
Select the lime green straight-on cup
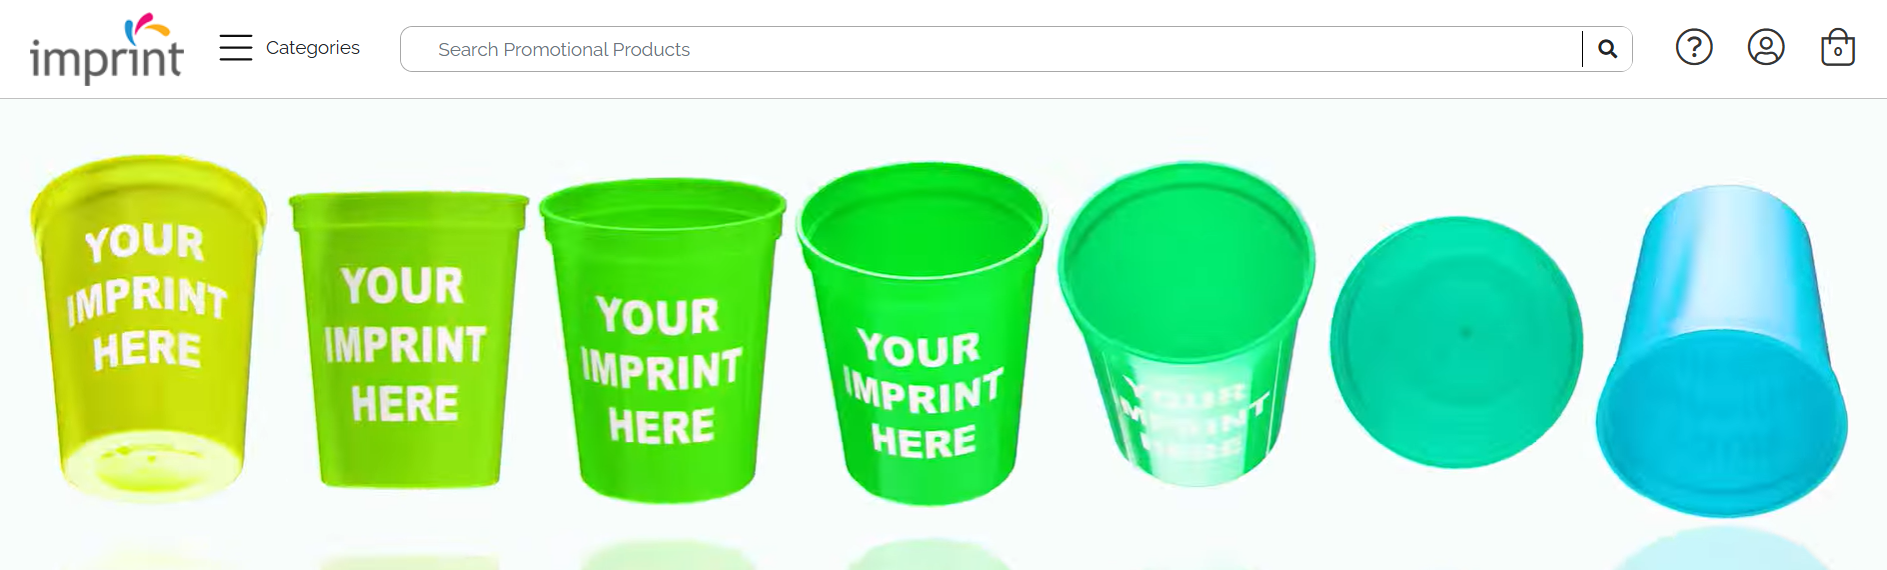click(408, 340)
